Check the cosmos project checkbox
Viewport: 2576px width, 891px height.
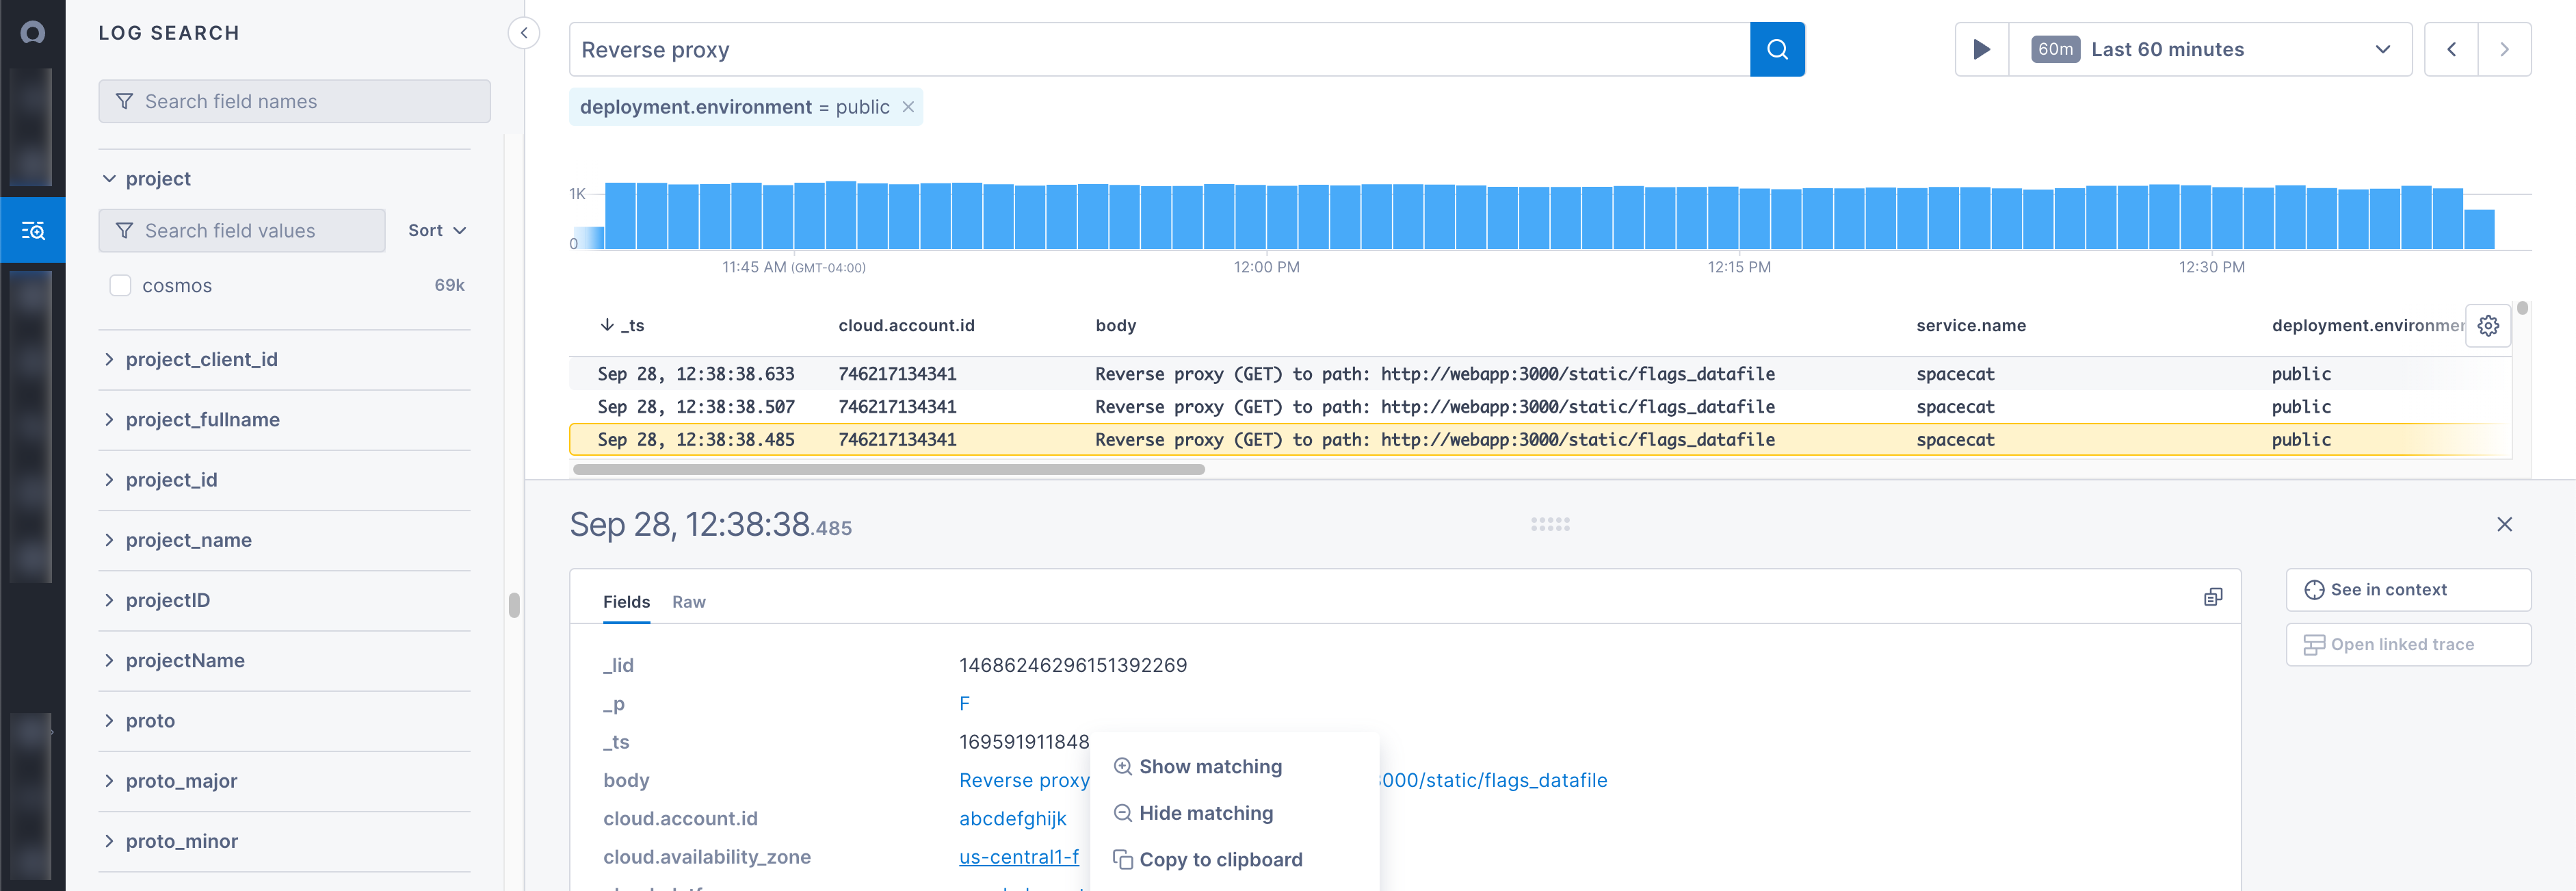point(120,286)
